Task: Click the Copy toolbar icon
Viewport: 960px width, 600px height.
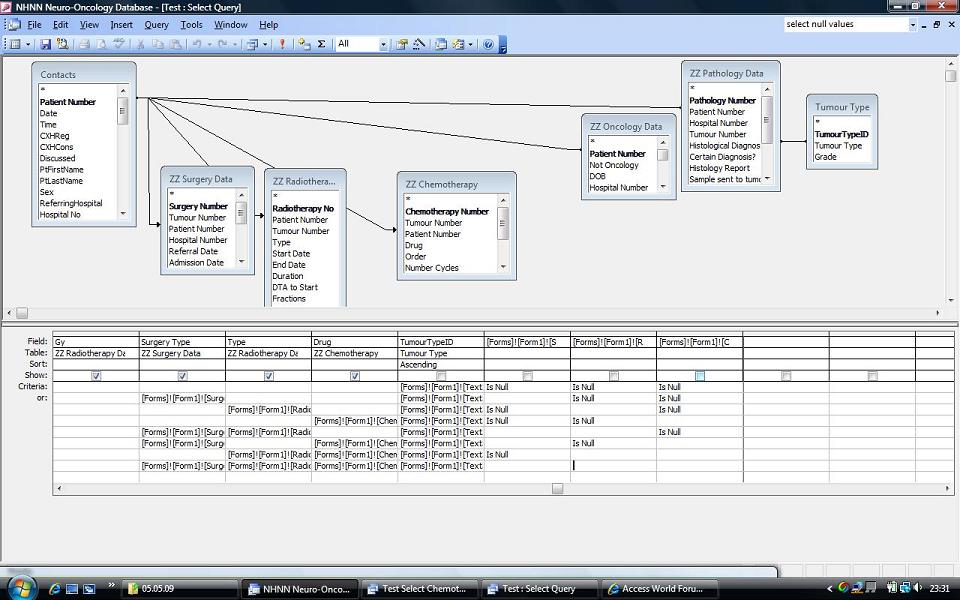Action: point(158,44)
